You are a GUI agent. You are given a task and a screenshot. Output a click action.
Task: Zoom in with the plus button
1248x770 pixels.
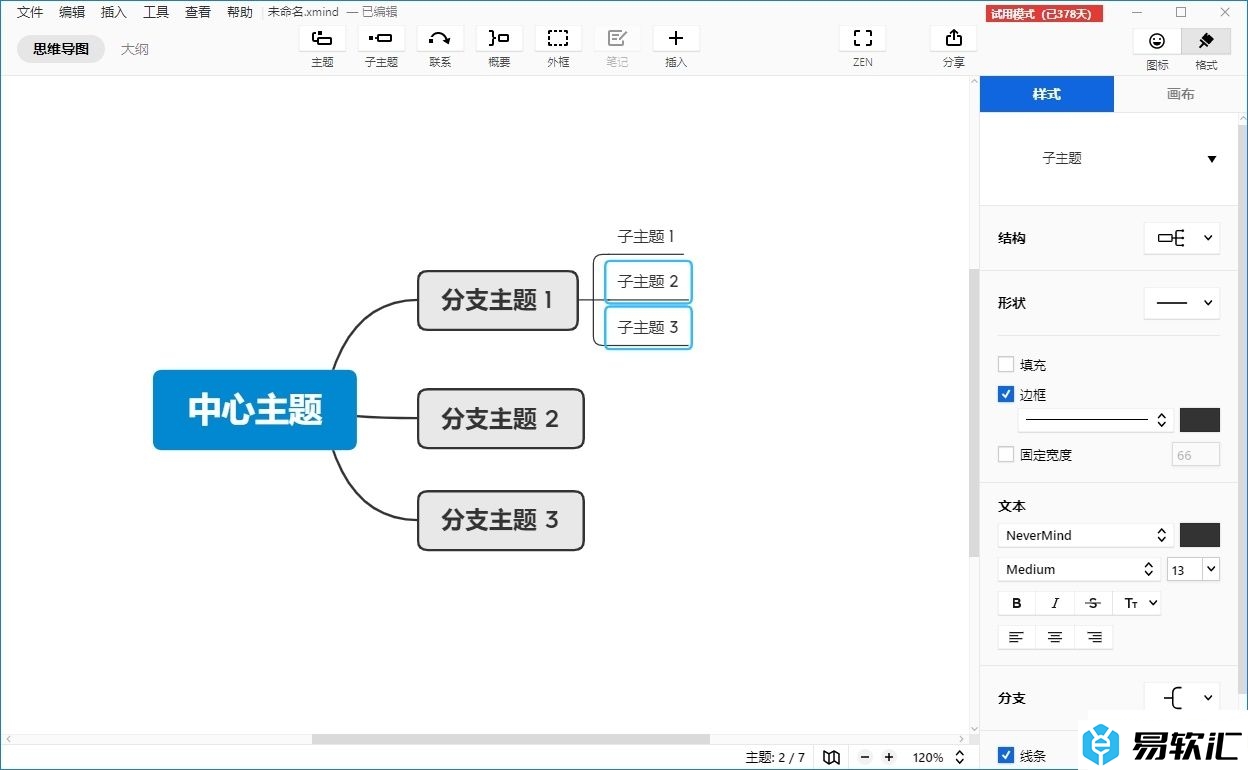pyautogui.click(x=889, y=757)
